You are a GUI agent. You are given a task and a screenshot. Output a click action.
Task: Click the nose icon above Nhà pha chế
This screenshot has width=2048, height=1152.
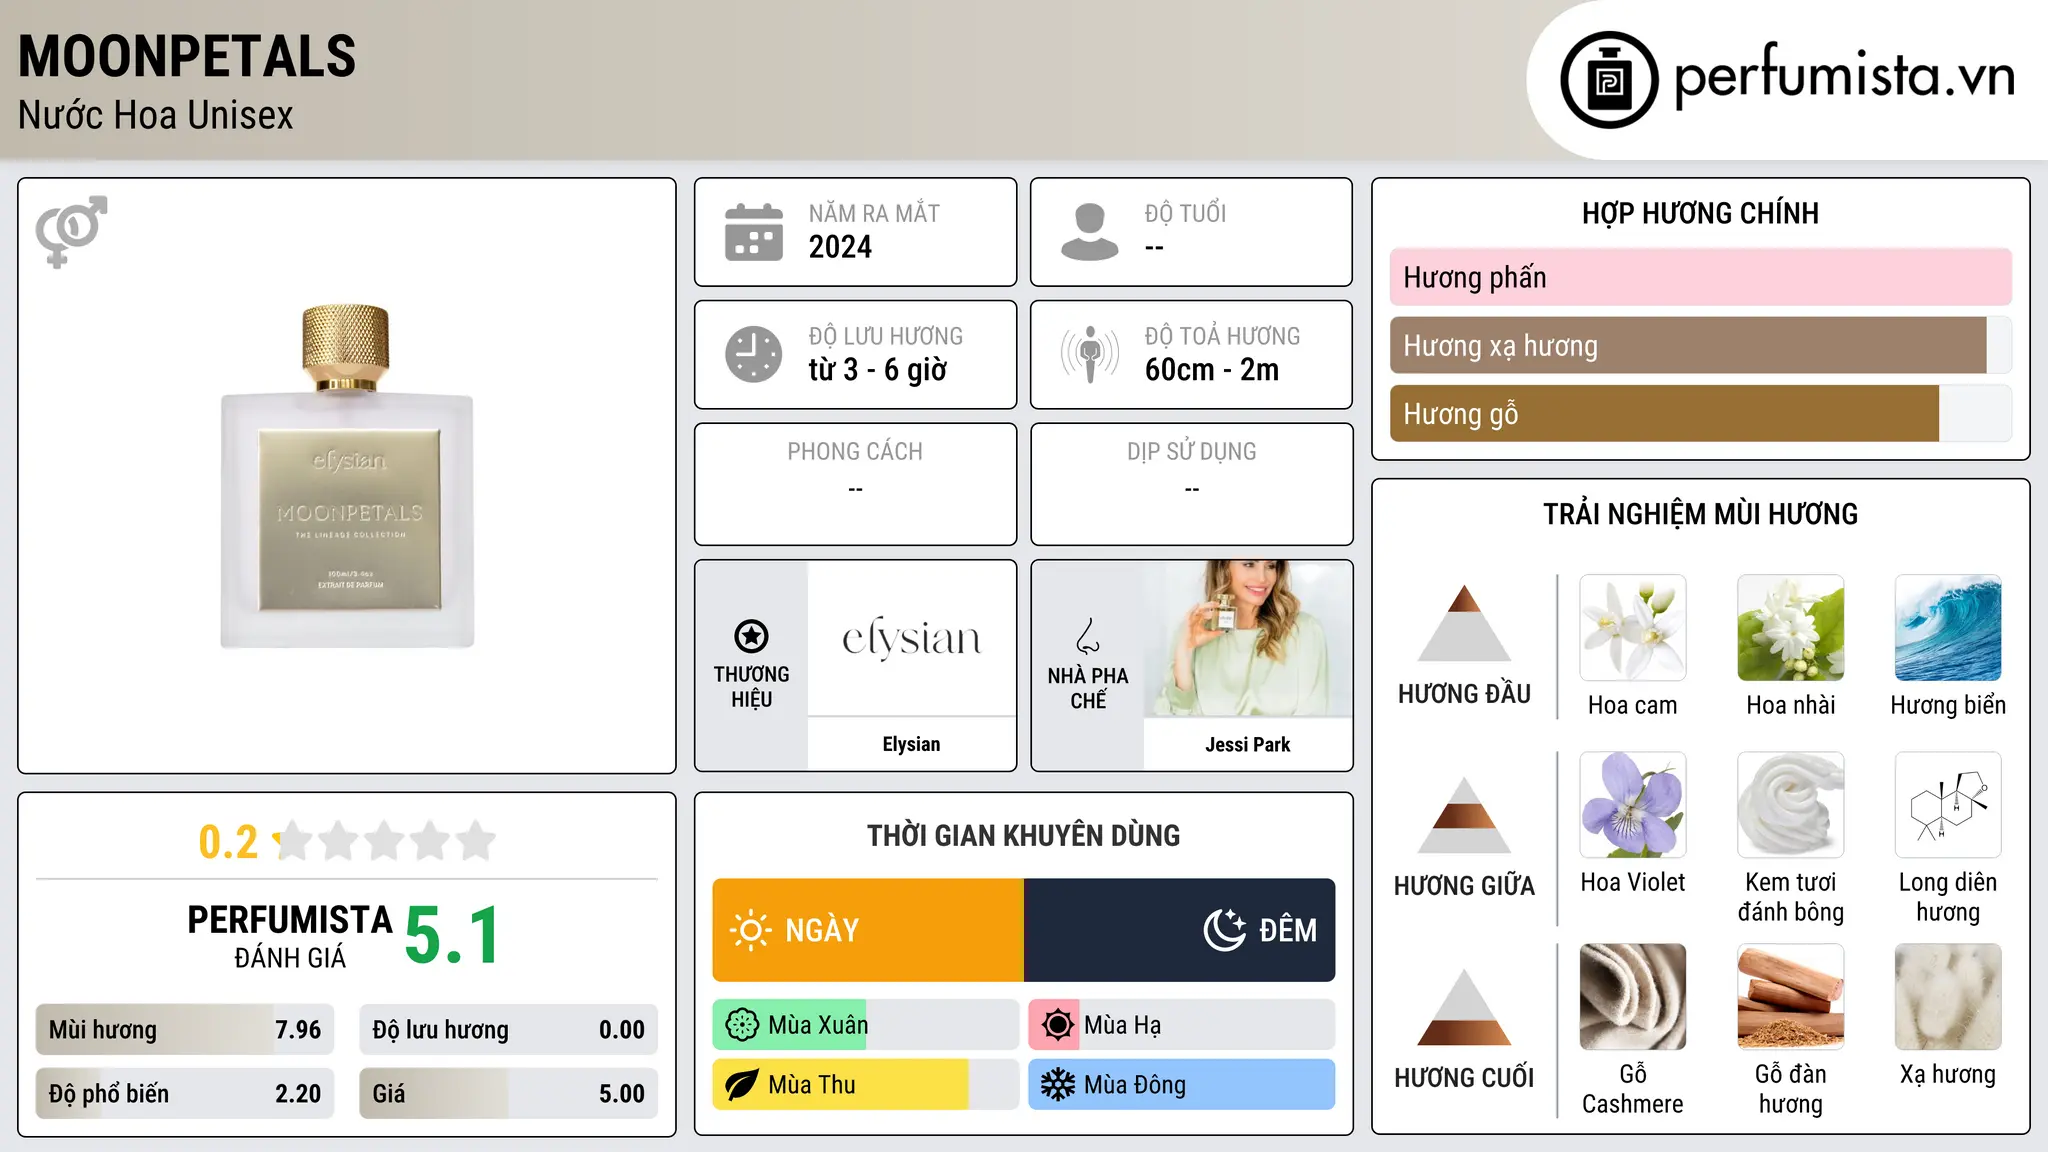(1088, 636)
